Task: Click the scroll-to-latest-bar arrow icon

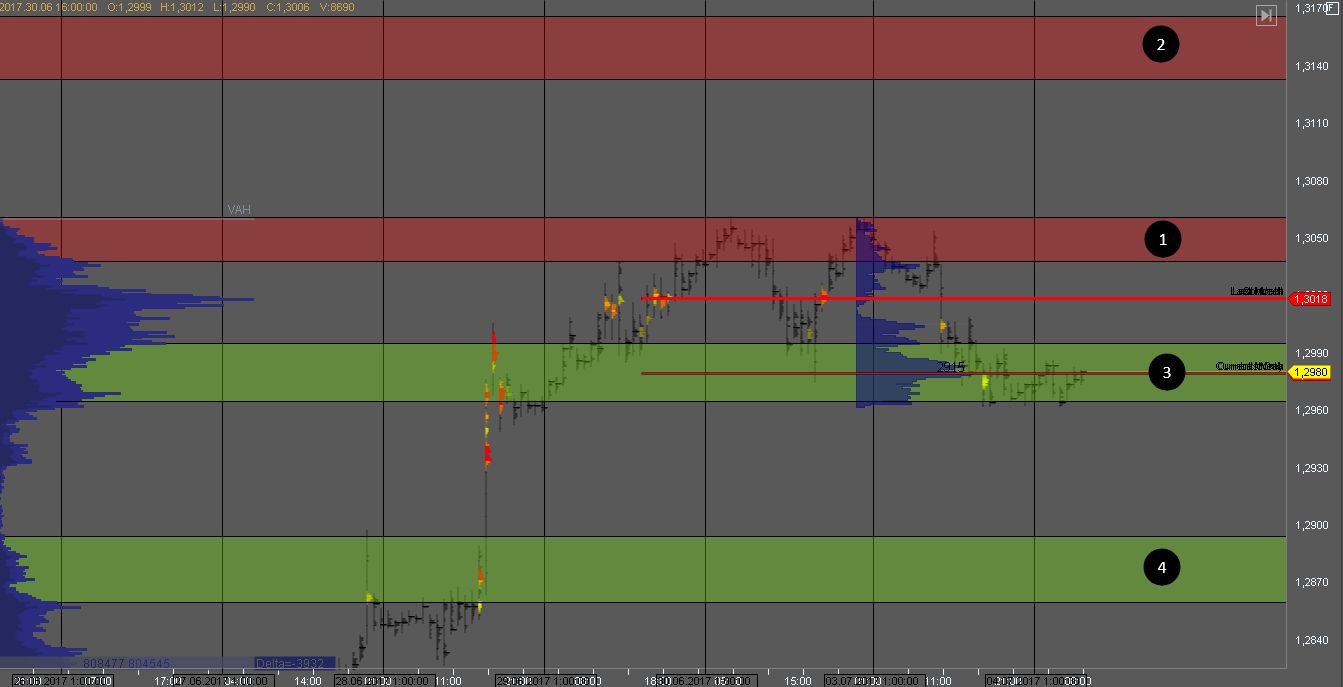Action: (x=1266, y=15)
